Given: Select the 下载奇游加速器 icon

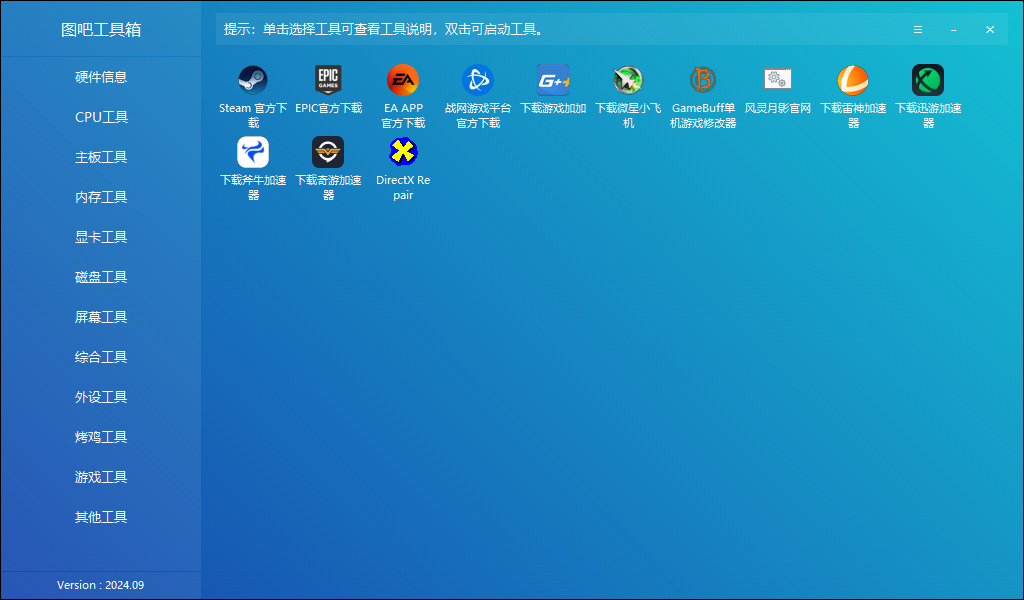Looking at the screenshot, I should pos(328,152).
